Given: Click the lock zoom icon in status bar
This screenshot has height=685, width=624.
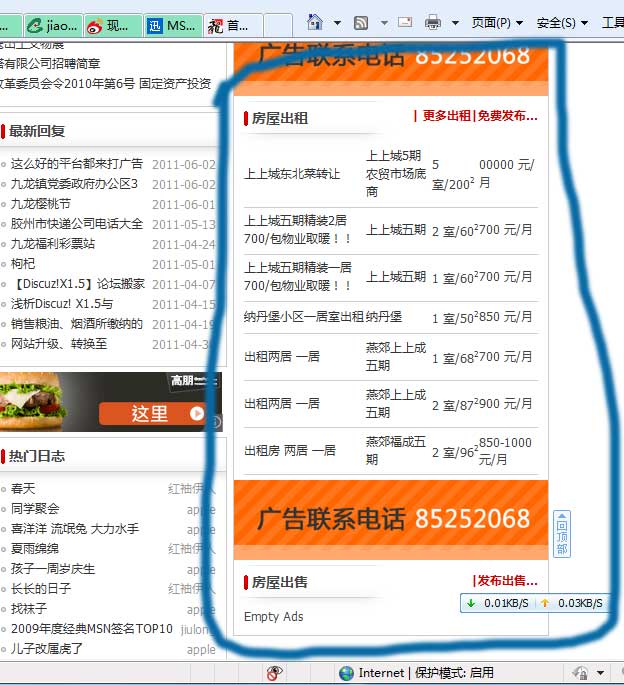Looking at the screenshot, I should pyautogui.click(x=581, y=673).
